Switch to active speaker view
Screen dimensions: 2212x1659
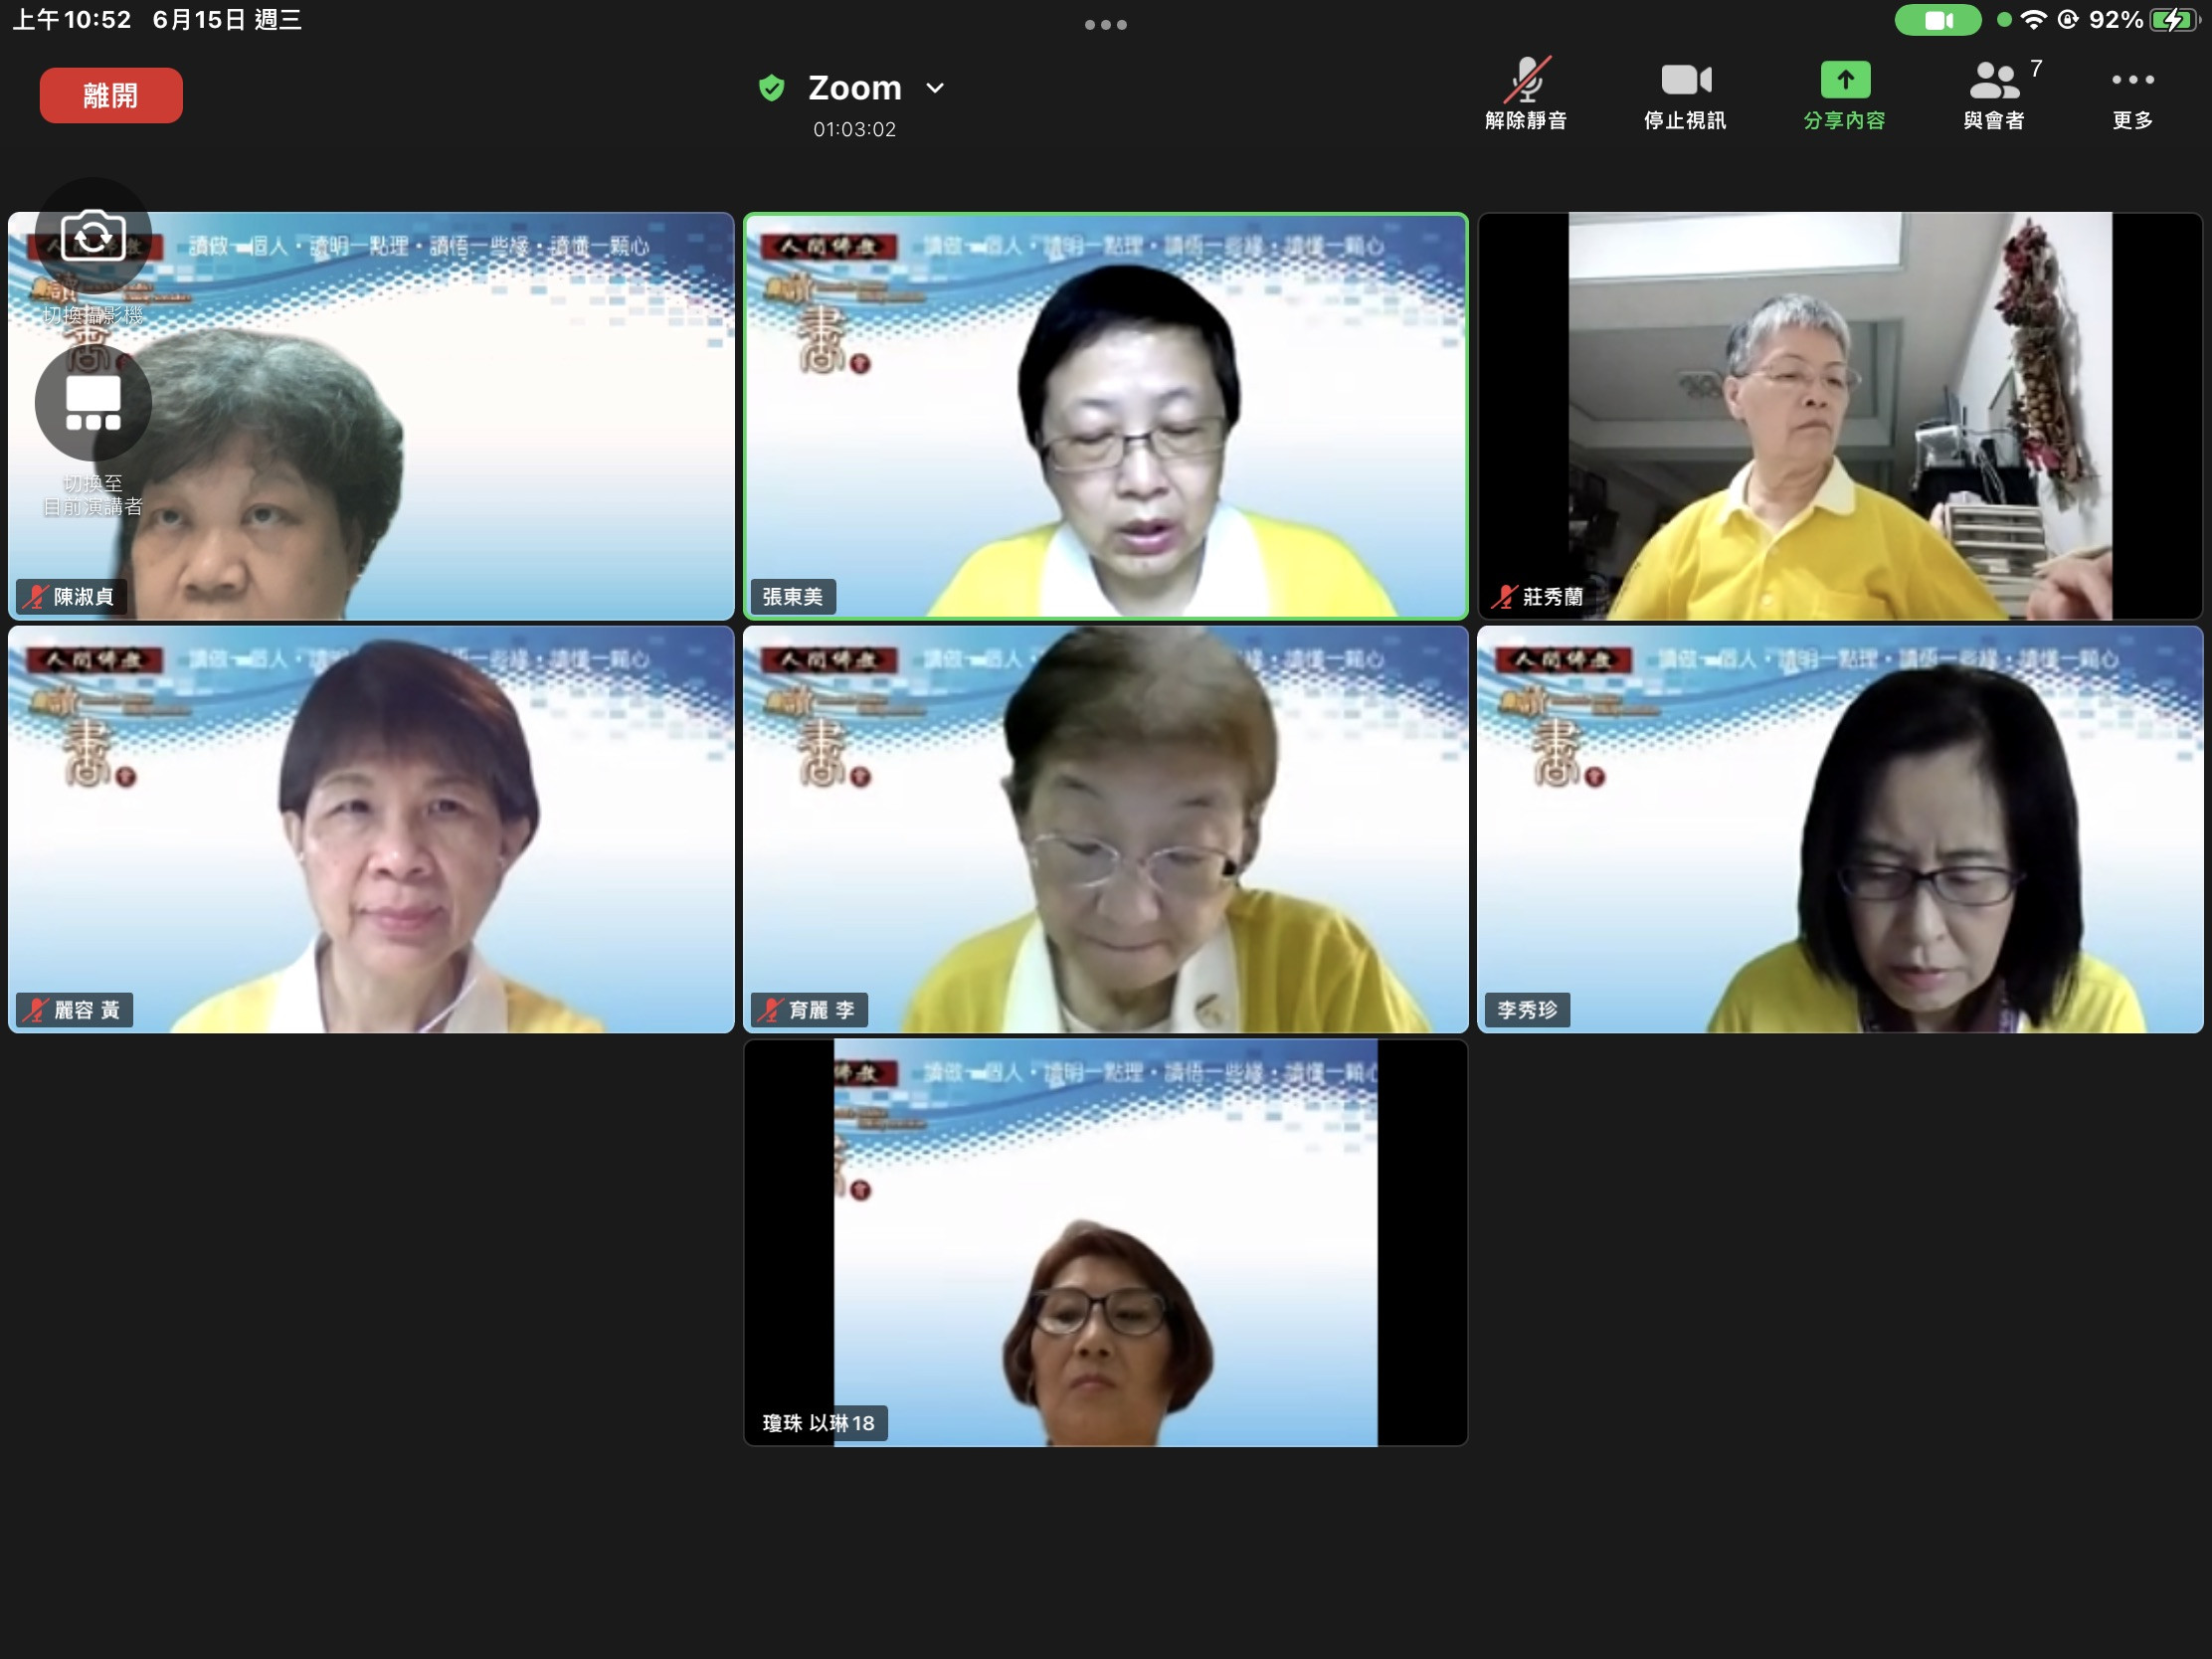point(93,403)
